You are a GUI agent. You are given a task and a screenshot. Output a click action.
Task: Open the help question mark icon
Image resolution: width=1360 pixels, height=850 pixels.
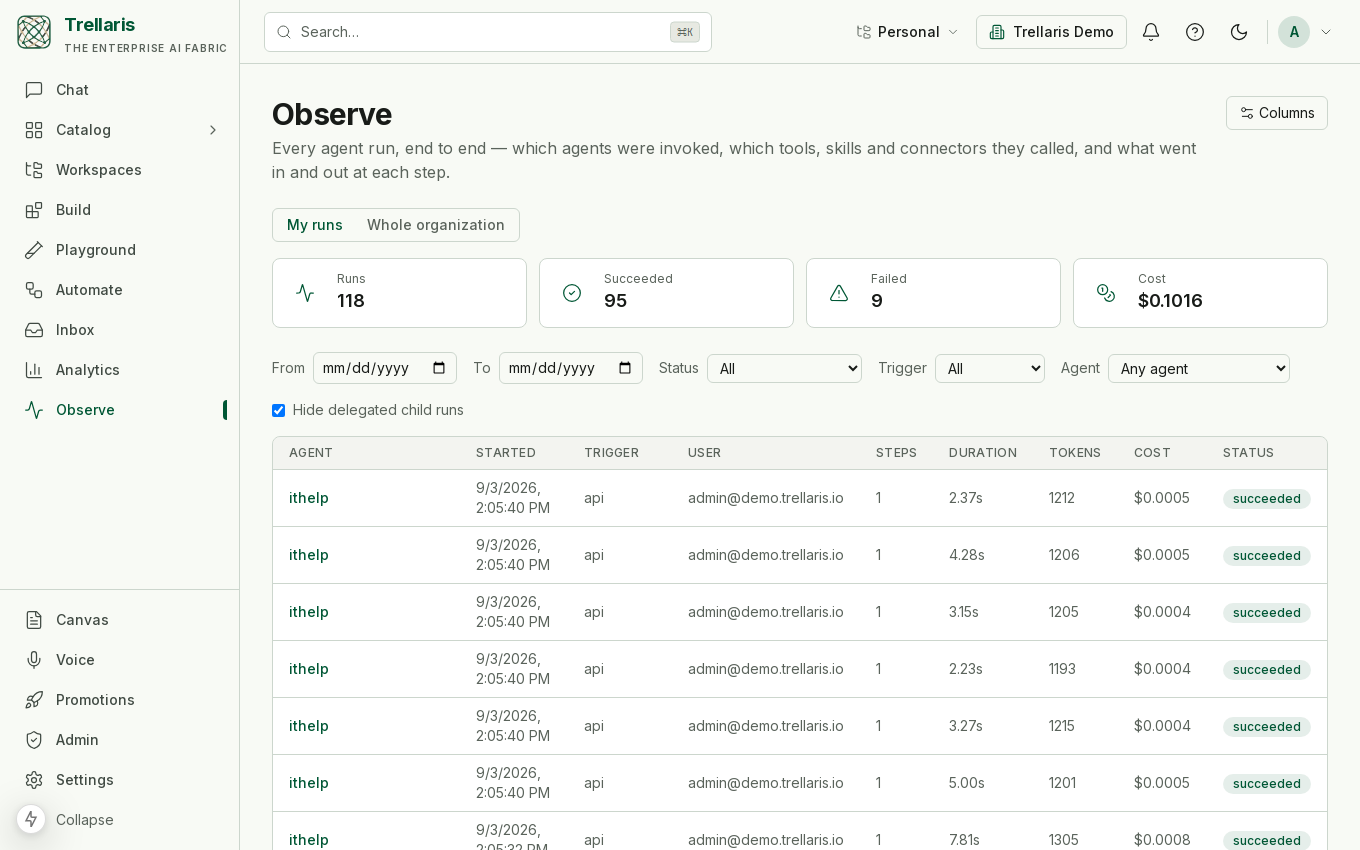coord(1195,32)
